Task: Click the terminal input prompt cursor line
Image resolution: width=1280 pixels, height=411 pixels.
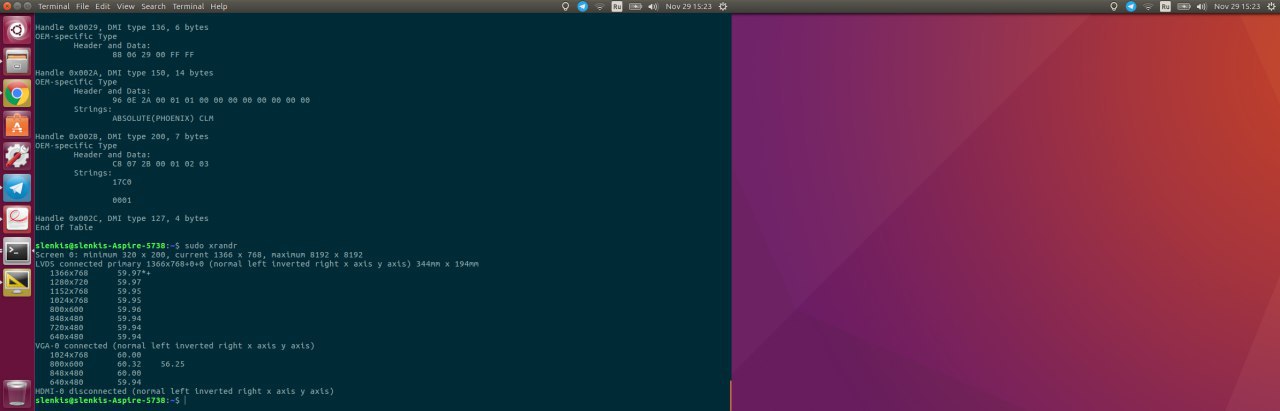Action: 110,400
